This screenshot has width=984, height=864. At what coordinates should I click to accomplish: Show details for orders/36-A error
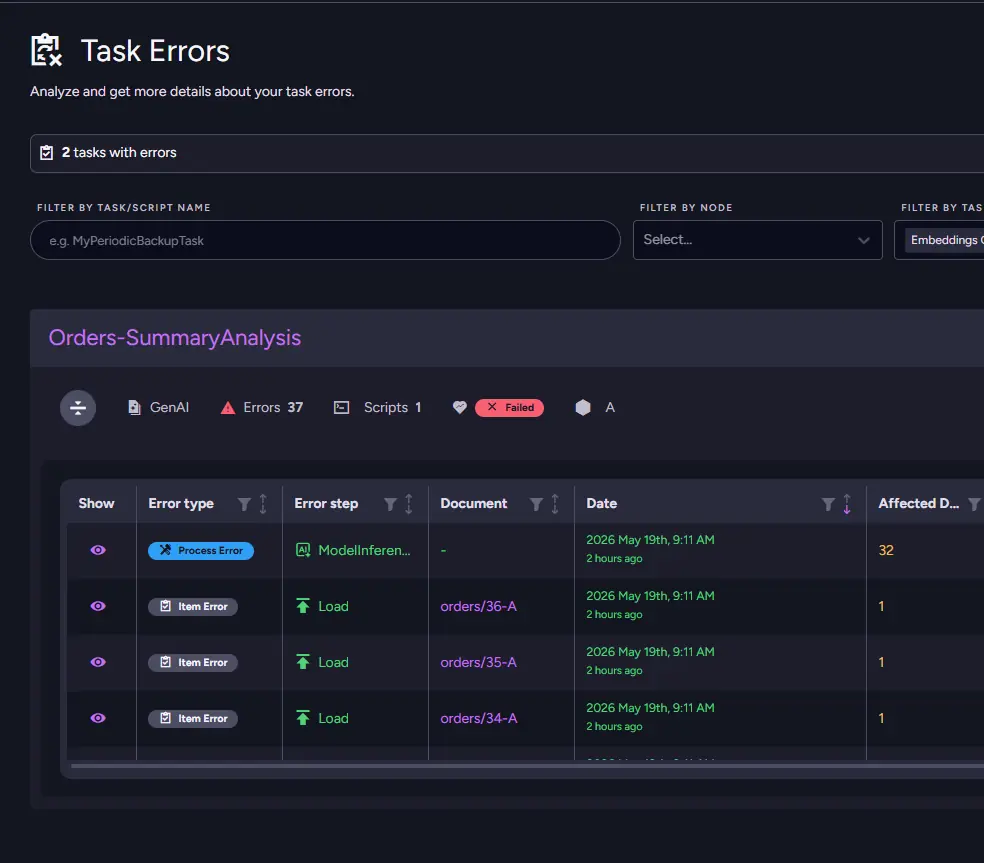[98, 606]
